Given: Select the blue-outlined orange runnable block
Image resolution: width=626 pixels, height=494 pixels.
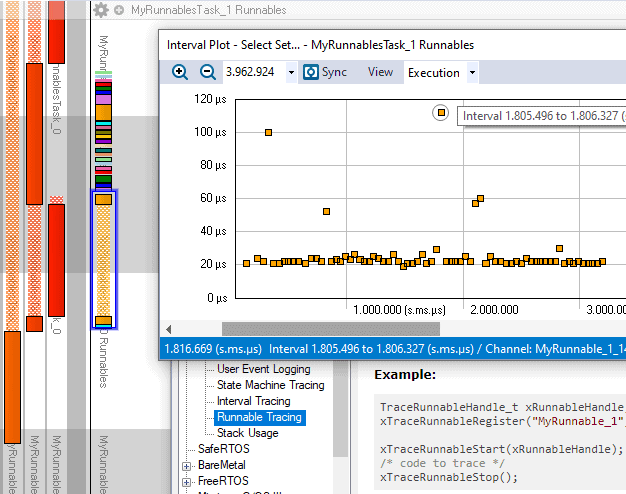Looking at the screenshot, I should 104,260.
